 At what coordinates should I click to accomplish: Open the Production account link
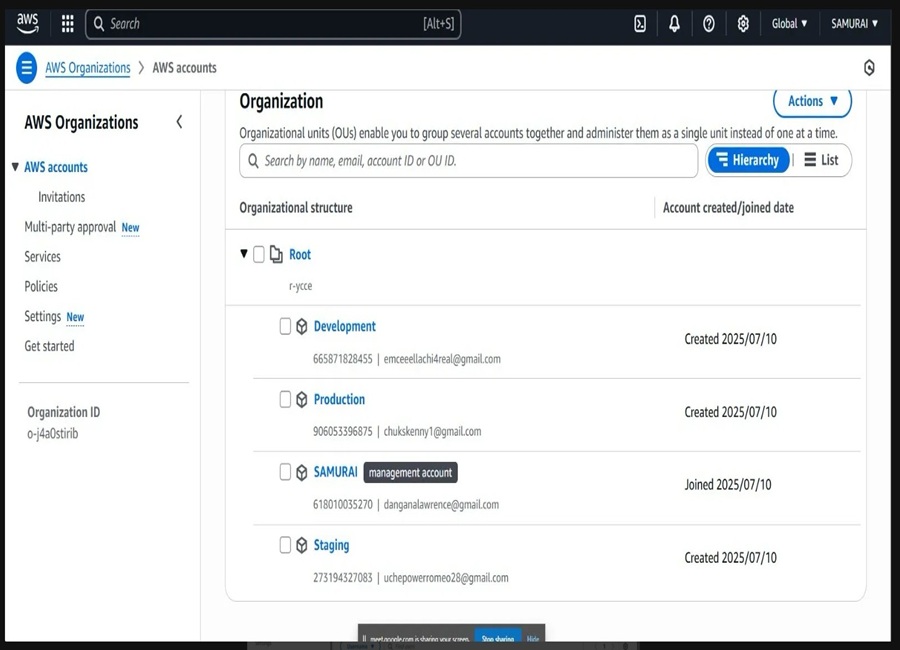click(339, 399)
